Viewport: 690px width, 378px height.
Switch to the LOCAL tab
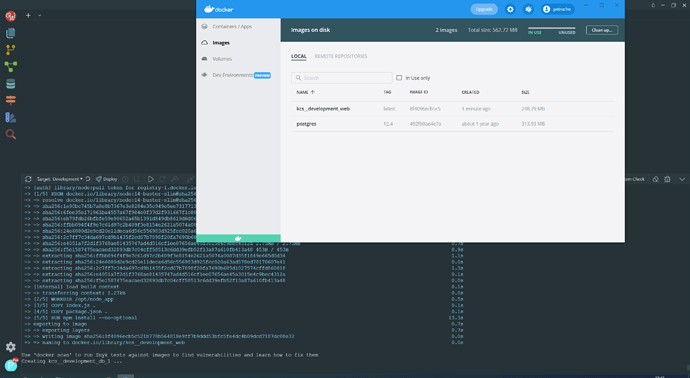(299, 56)
